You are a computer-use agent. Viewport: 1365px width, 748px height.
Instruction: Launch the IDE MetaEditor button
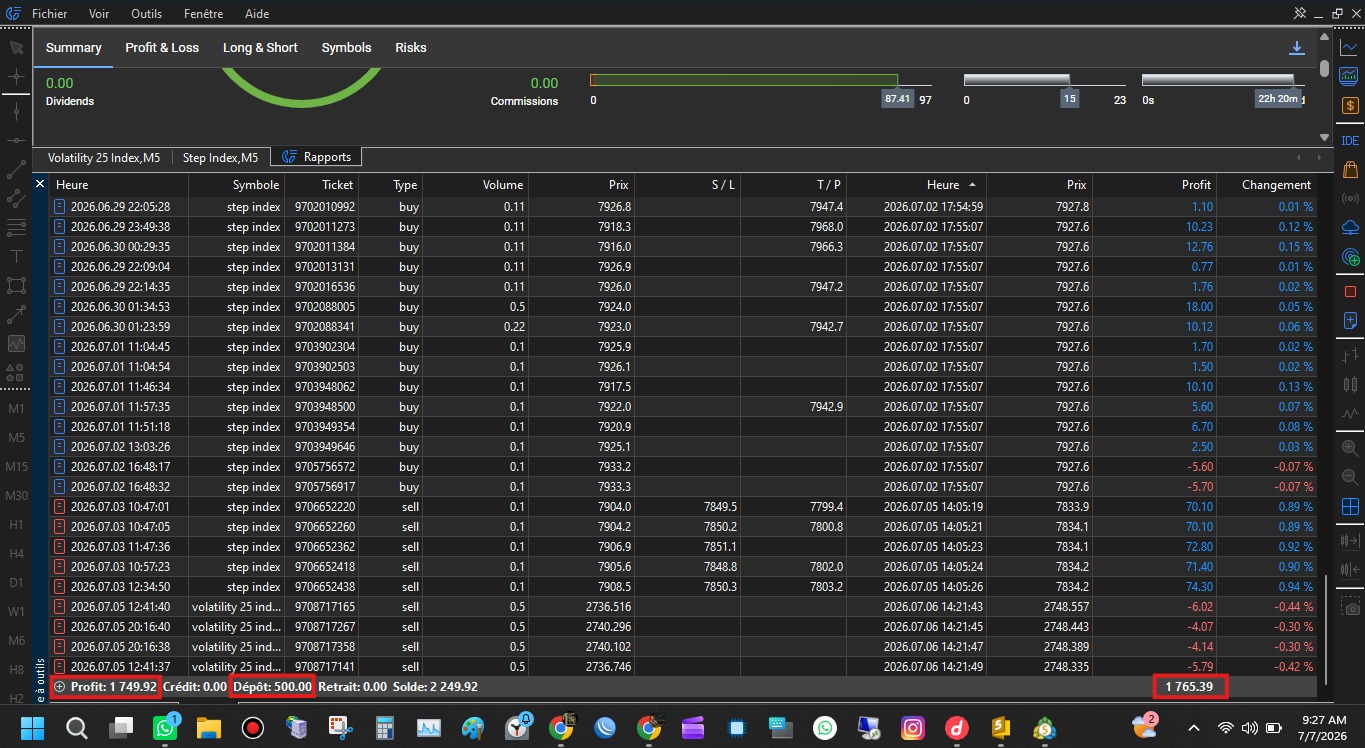(x=1350, y=141)
